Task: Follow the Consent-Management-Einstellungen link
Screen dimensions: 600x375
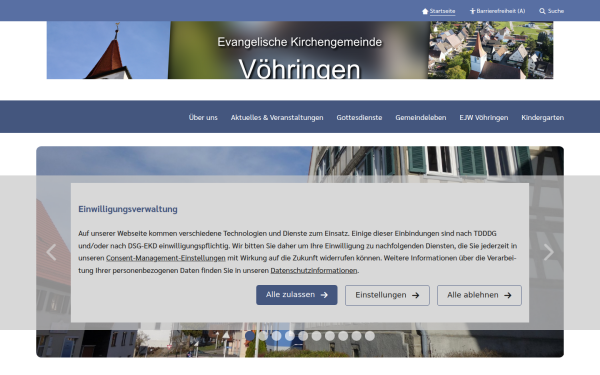Action: pyautogui.click(x=166, y=258)
